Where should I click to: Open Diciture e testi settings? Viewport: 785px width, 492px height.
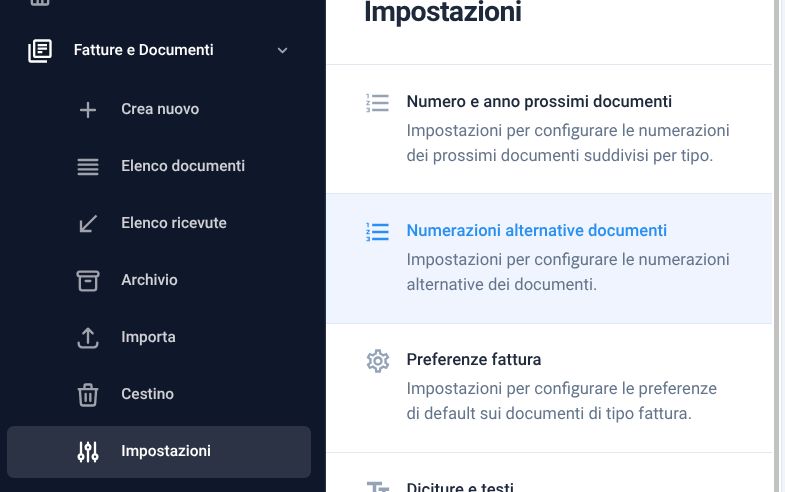(459, 487)
